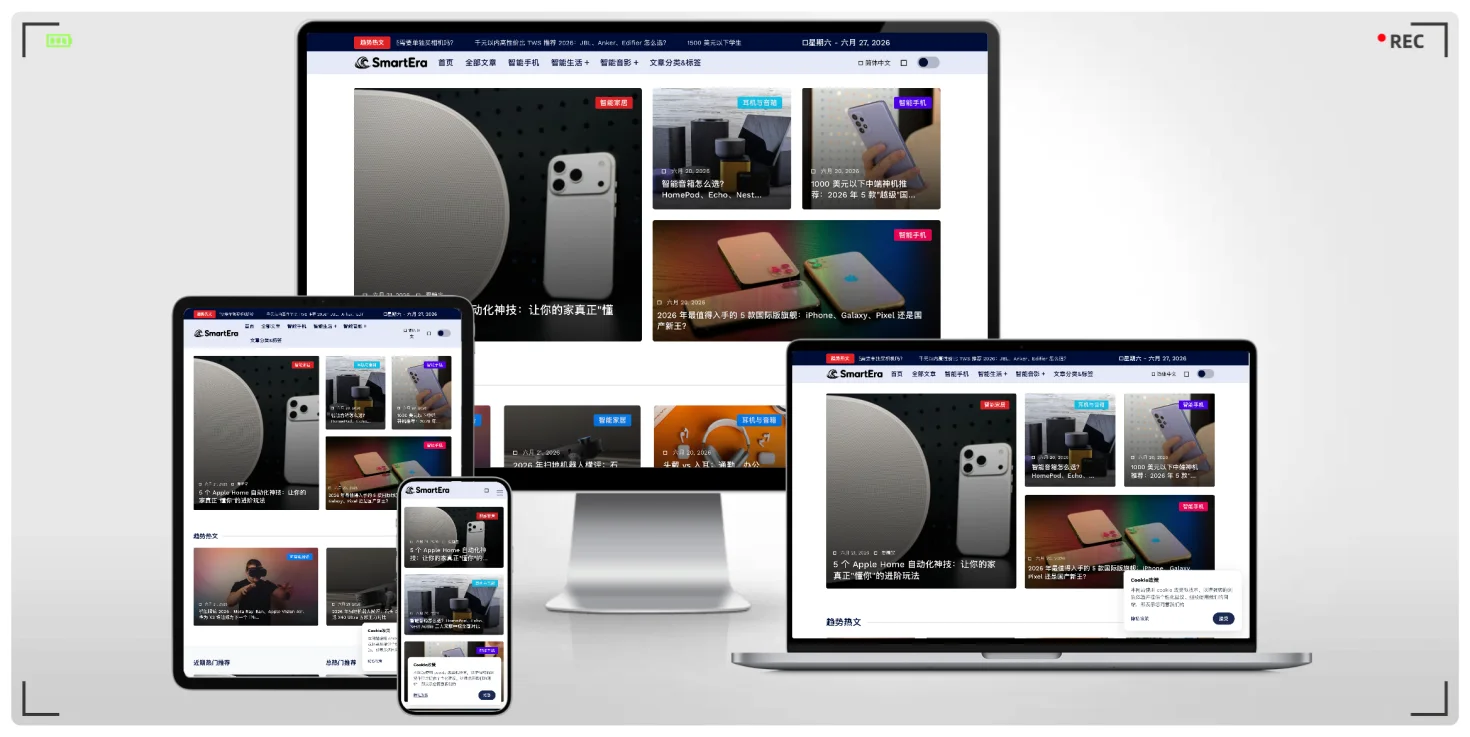Image resolution: width=1470 pixels, height=737 pixels.
Task: Go to 首页 in the laptop navigation
Action: tap(896, 374)
